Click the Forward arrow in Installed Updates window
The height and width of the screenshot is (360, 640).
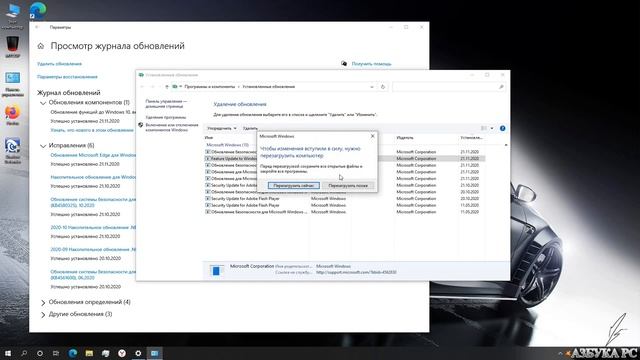152,87
